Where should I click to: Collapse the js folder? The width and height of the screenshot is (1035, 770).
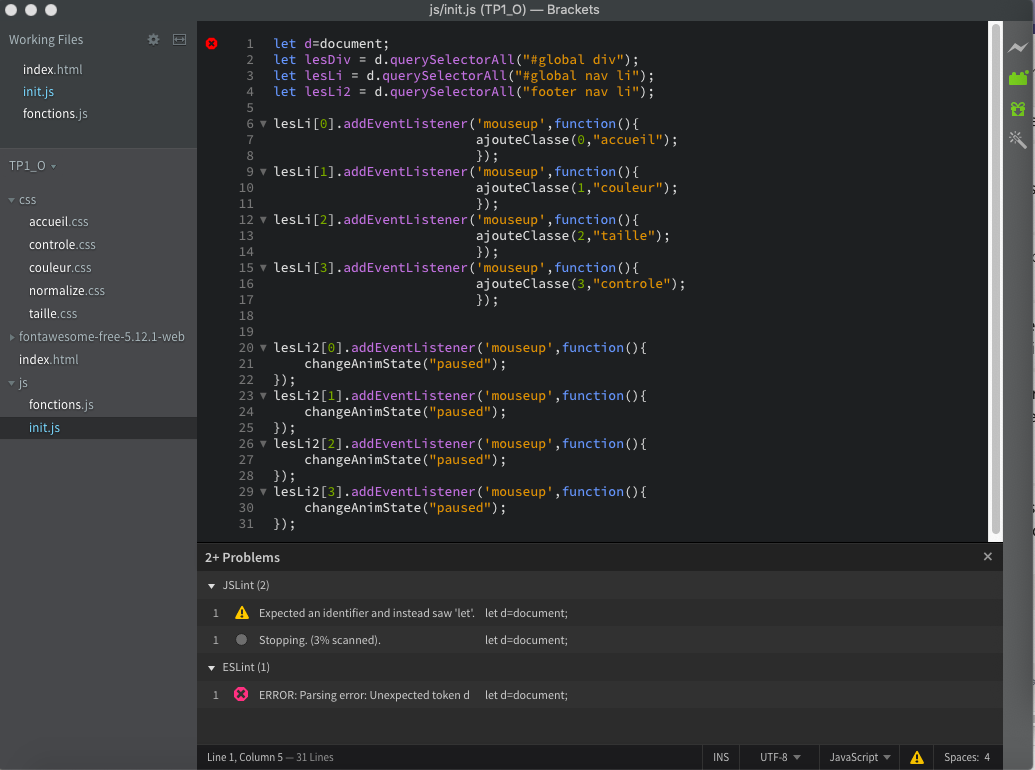[x=11, y=383]
